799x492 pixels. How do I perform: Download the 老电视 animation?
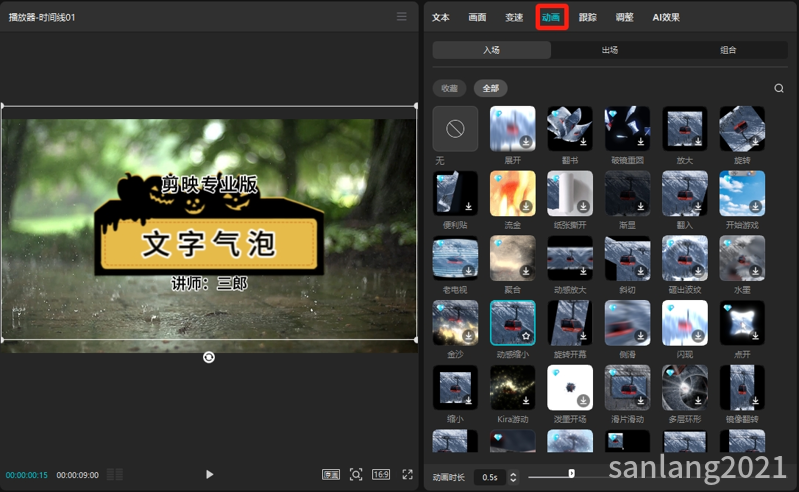click(468, 271)
